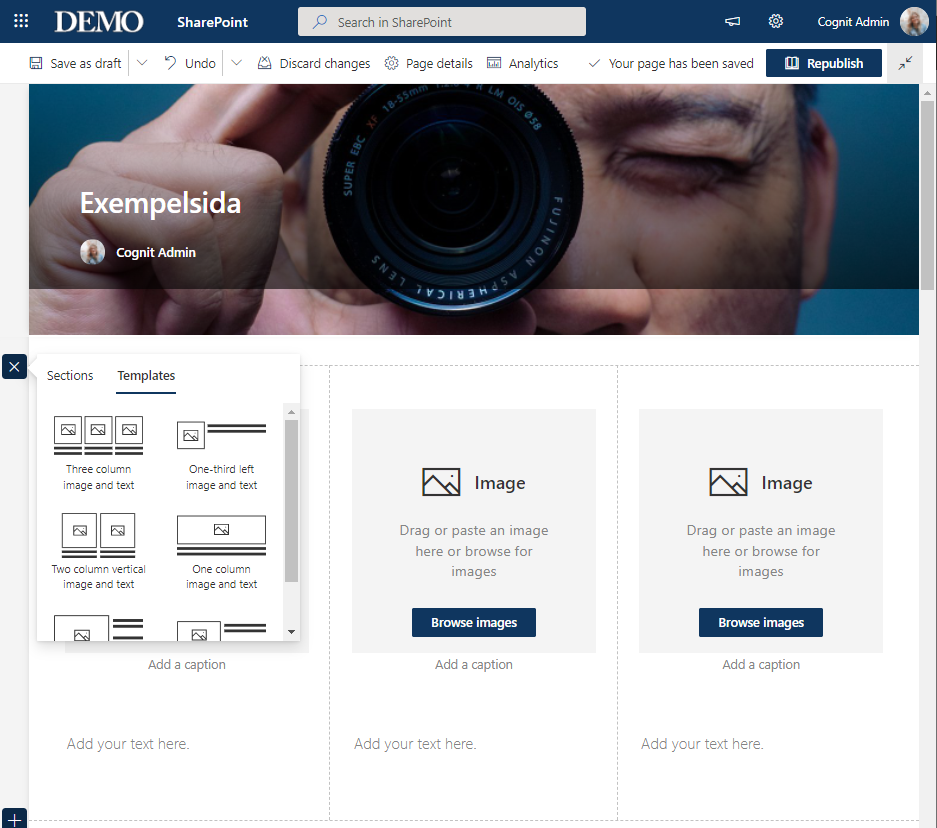Image resolution: width=937 pixels, height=828 pixels.
Task: Select Three column image and text template
Action: (x=99, y=453)
